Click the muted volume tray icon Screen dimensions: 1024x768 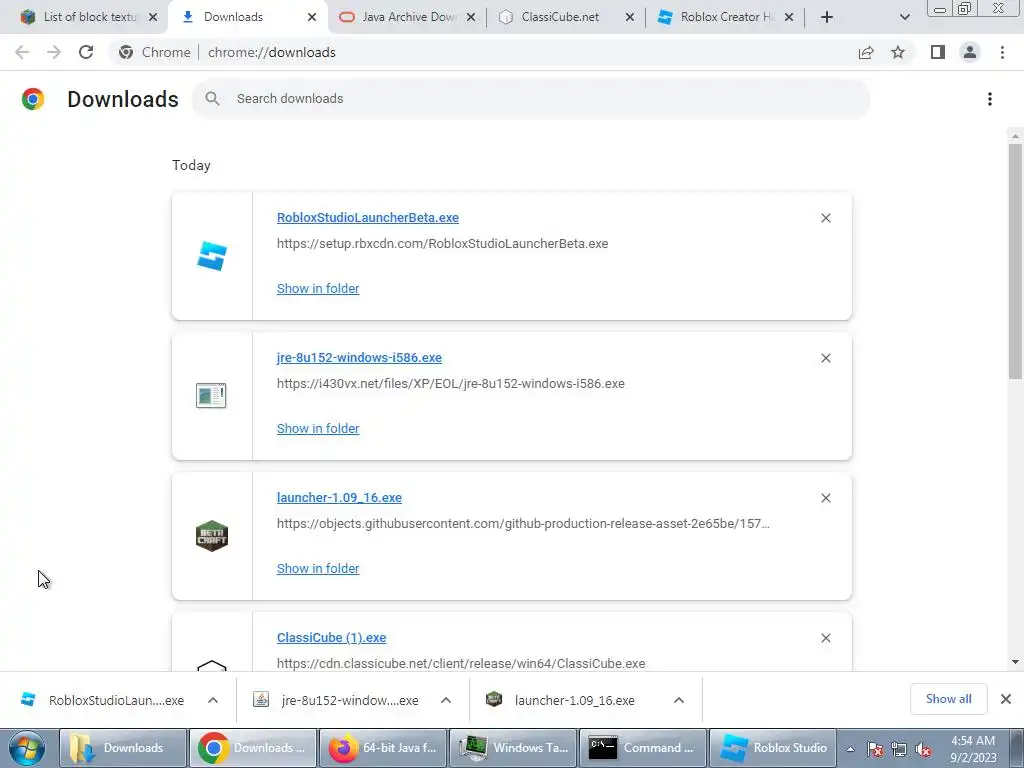923,750
